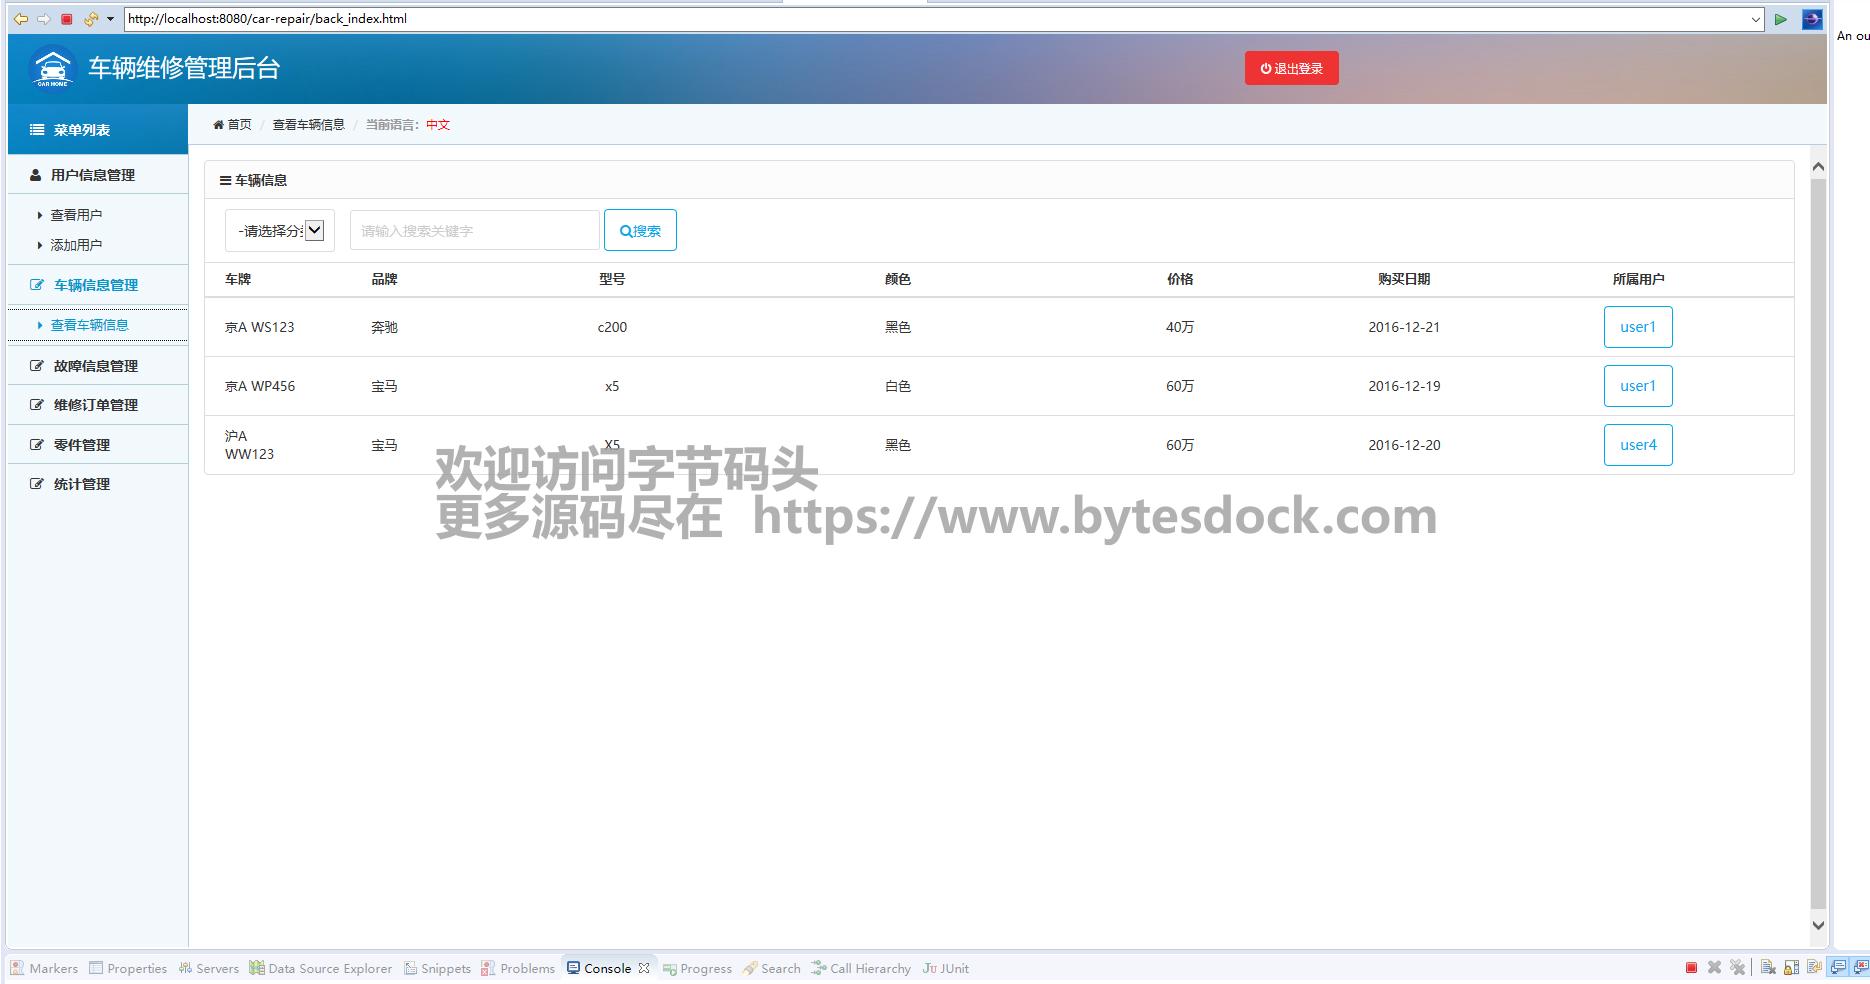Click the 查看用户 sidebar link
The image size is (1870, 984).
(76, 215)
